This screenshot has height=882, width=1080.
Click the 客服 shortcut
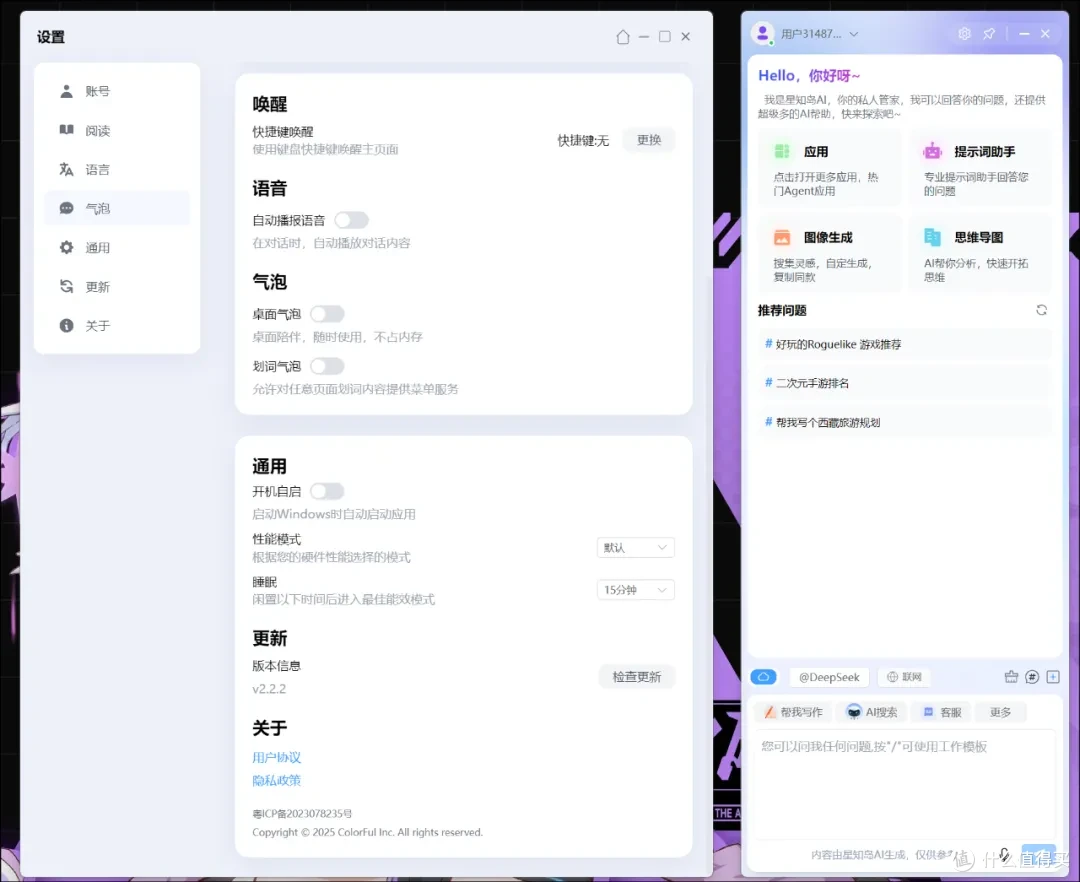[942, 712]
